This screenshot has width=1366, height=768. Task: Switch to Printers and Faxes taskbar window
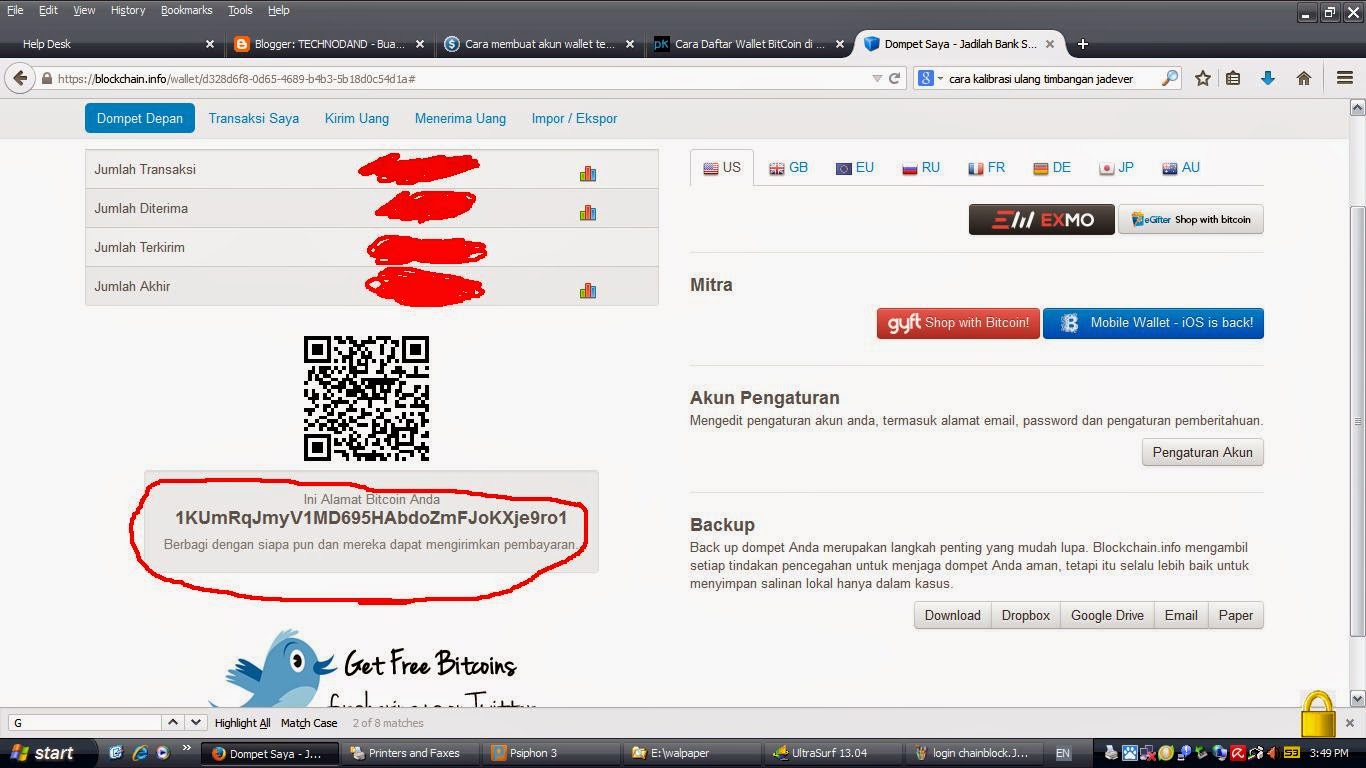pos(413,753)
